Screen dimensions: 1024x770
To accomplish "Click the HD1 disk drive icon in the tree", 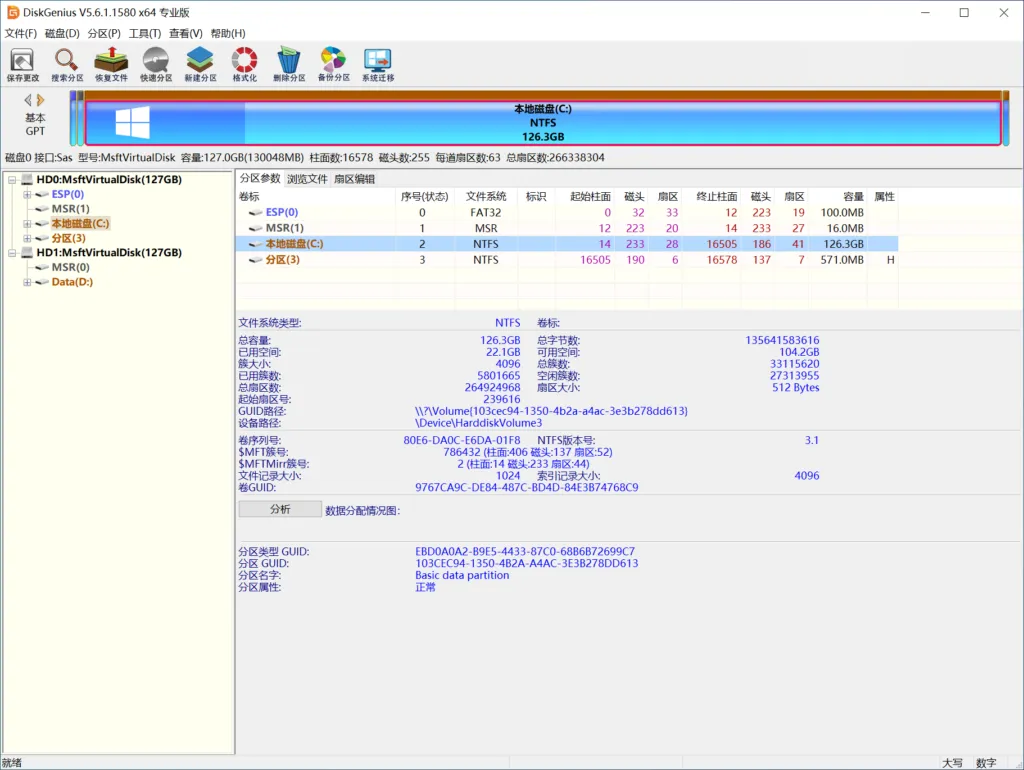I will click(x=27, y=252).
